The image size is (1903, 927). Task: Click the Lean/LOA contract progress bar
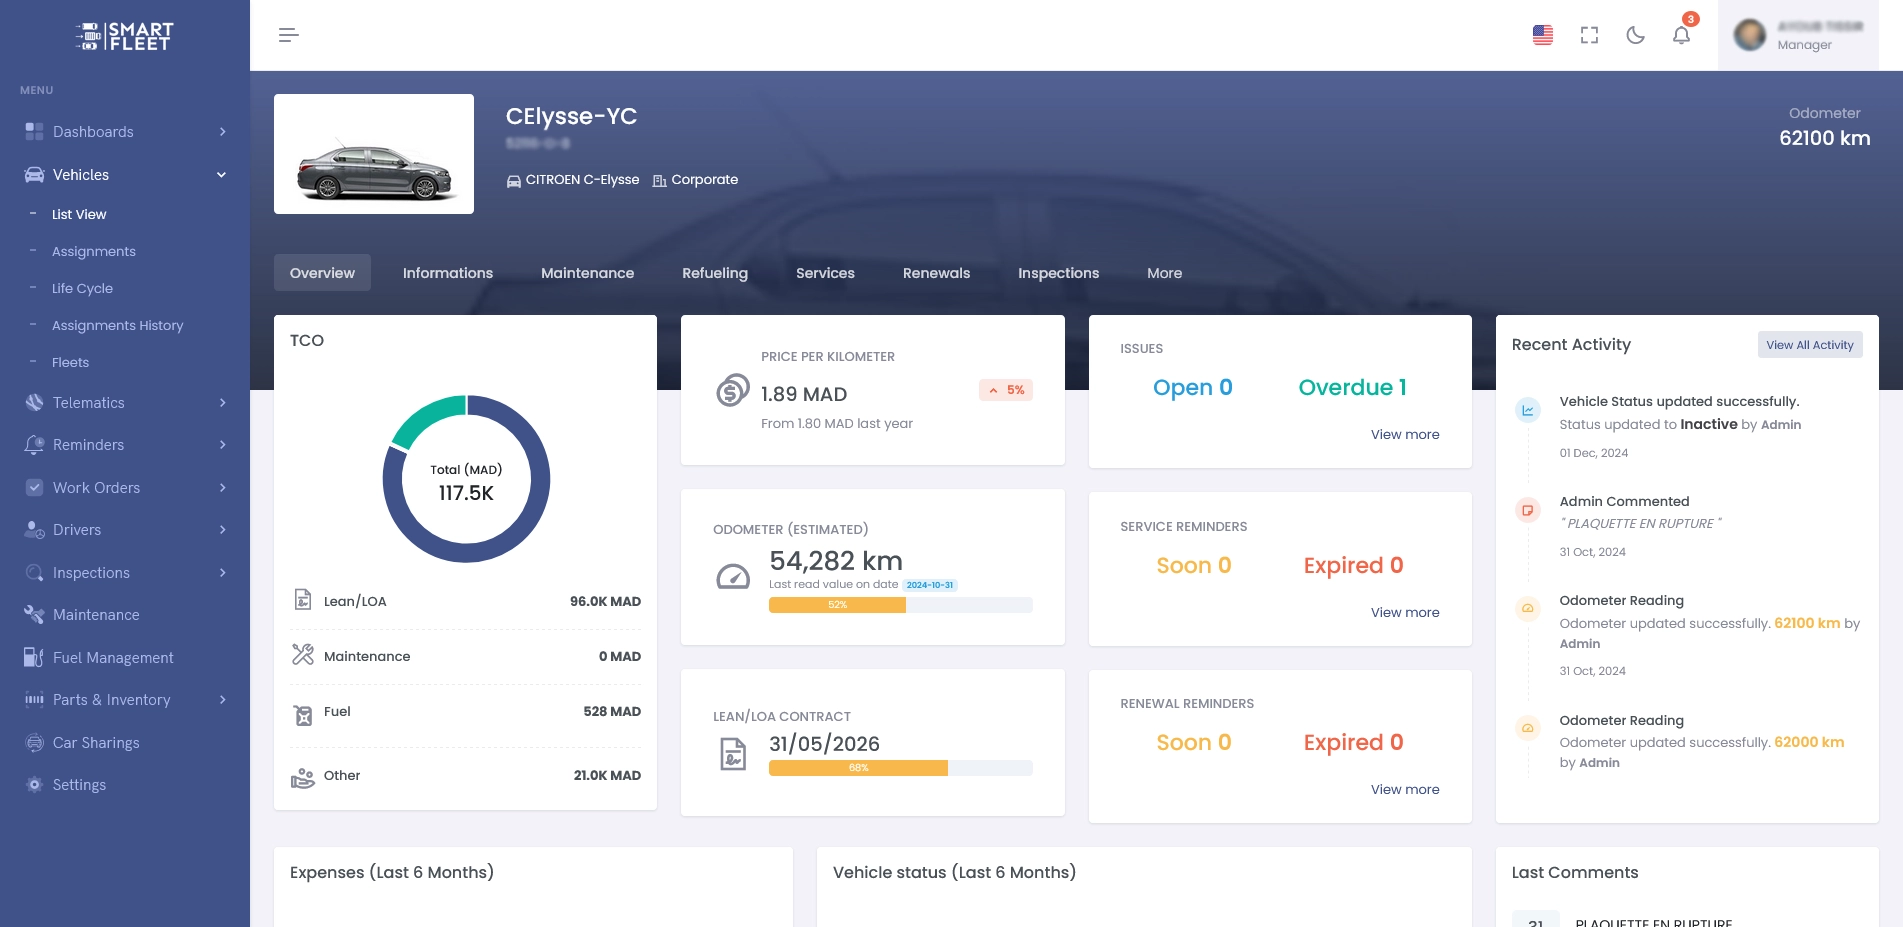click(x=900, y=768)
